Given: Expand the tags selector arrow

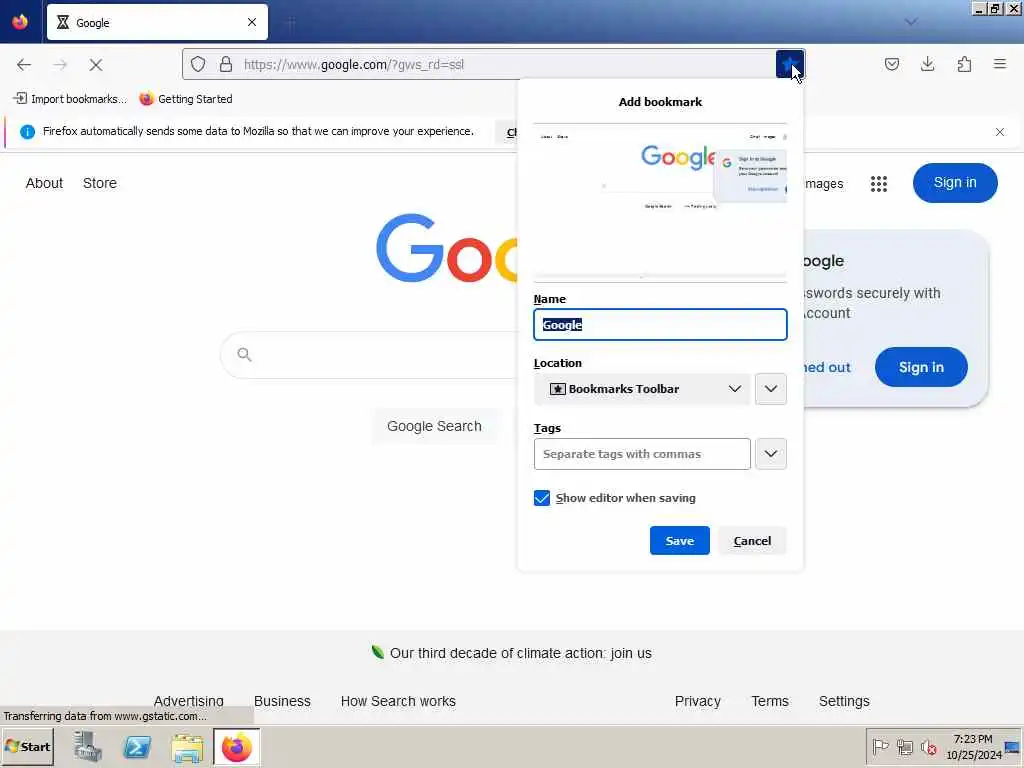Looking at the screenshot, I should pyautogui.click(x=771, y=454).
